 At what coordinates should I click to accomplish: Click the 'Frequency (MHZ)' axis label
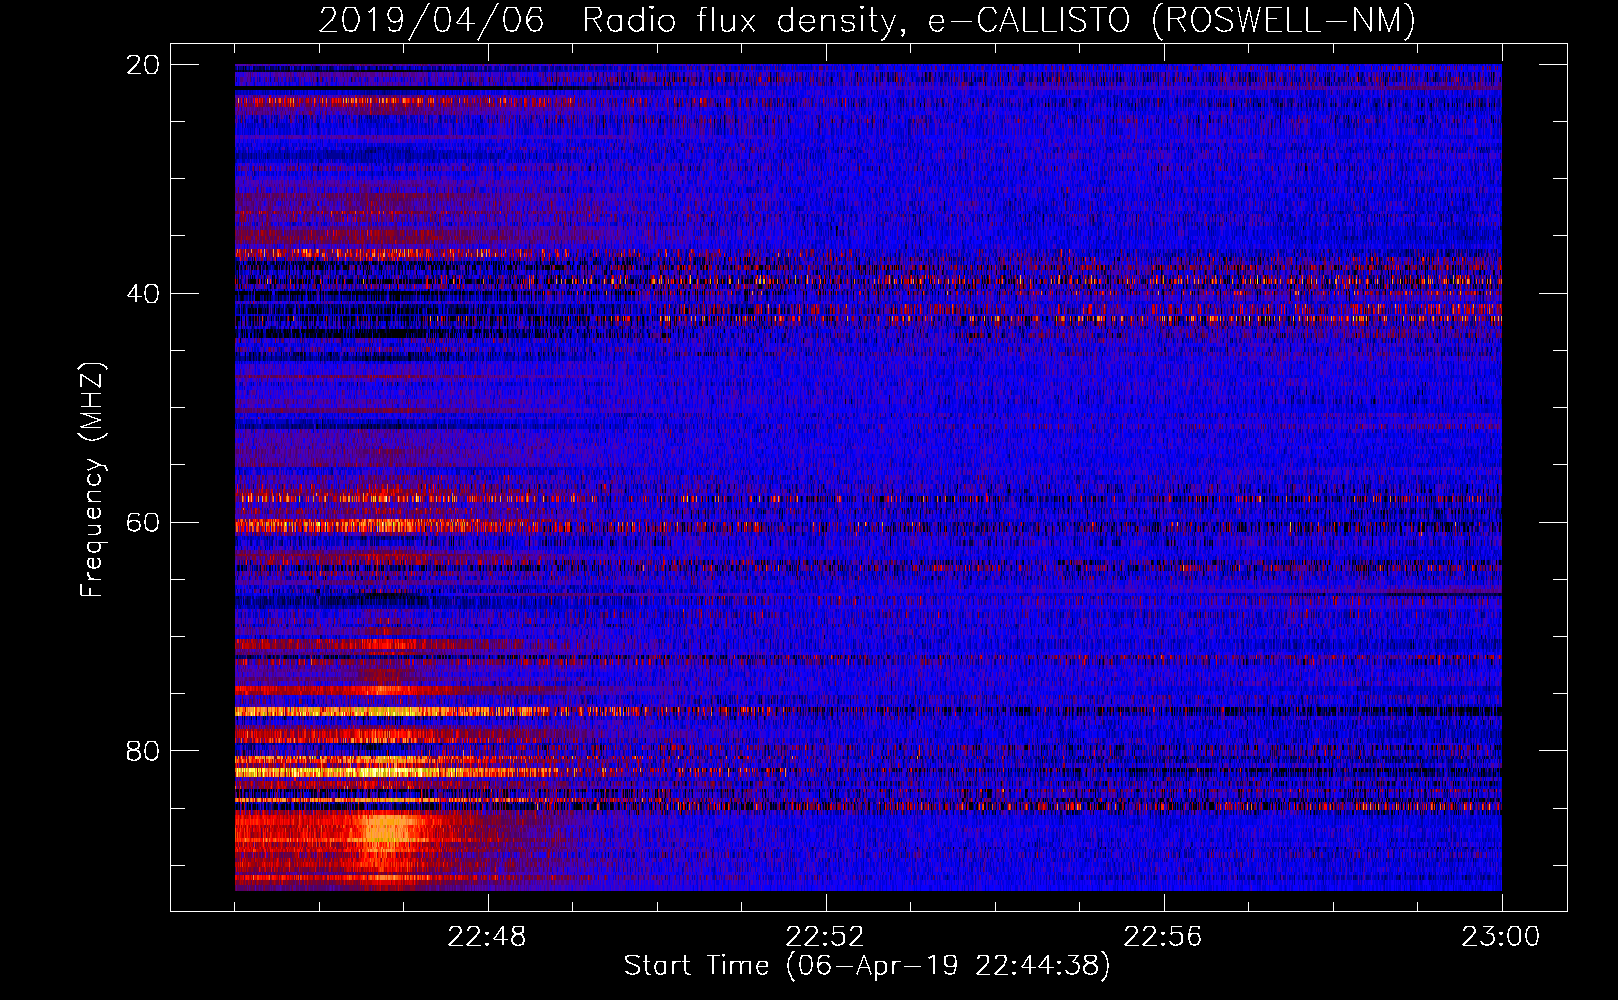[x=91, y=480]
